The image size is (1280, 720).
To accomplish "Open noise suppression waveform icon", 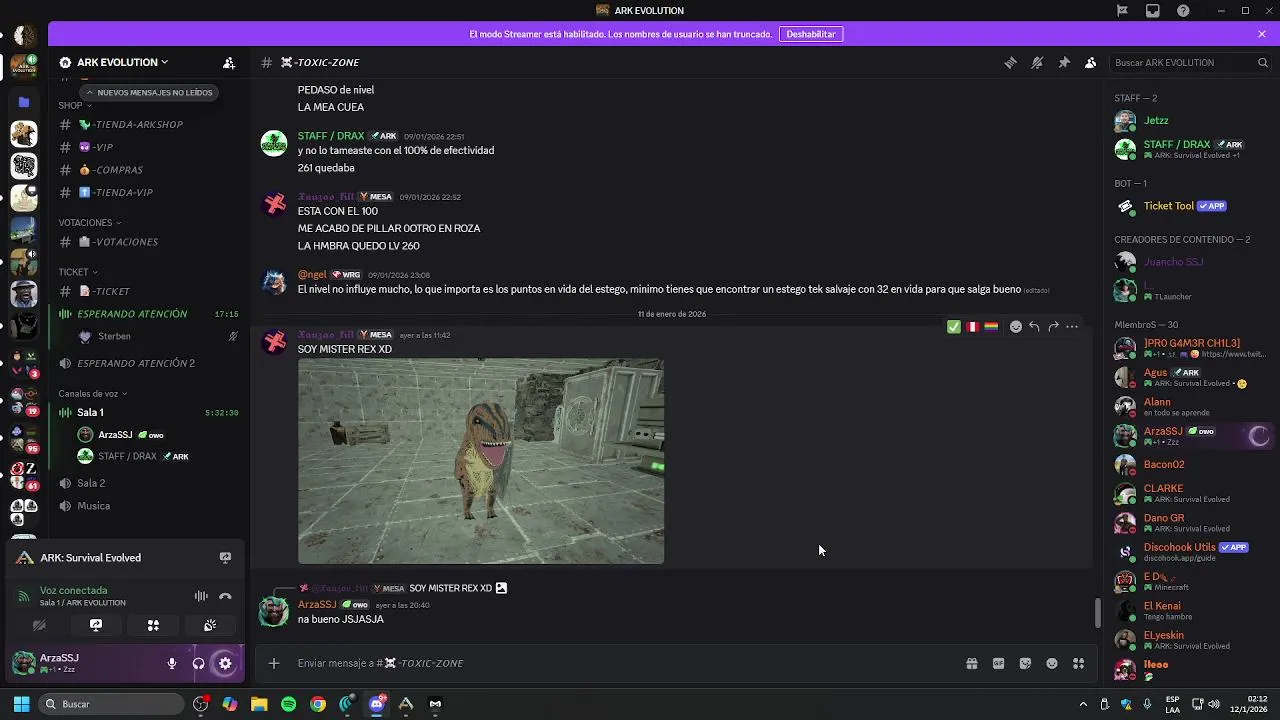I will (x=201, y=596).
